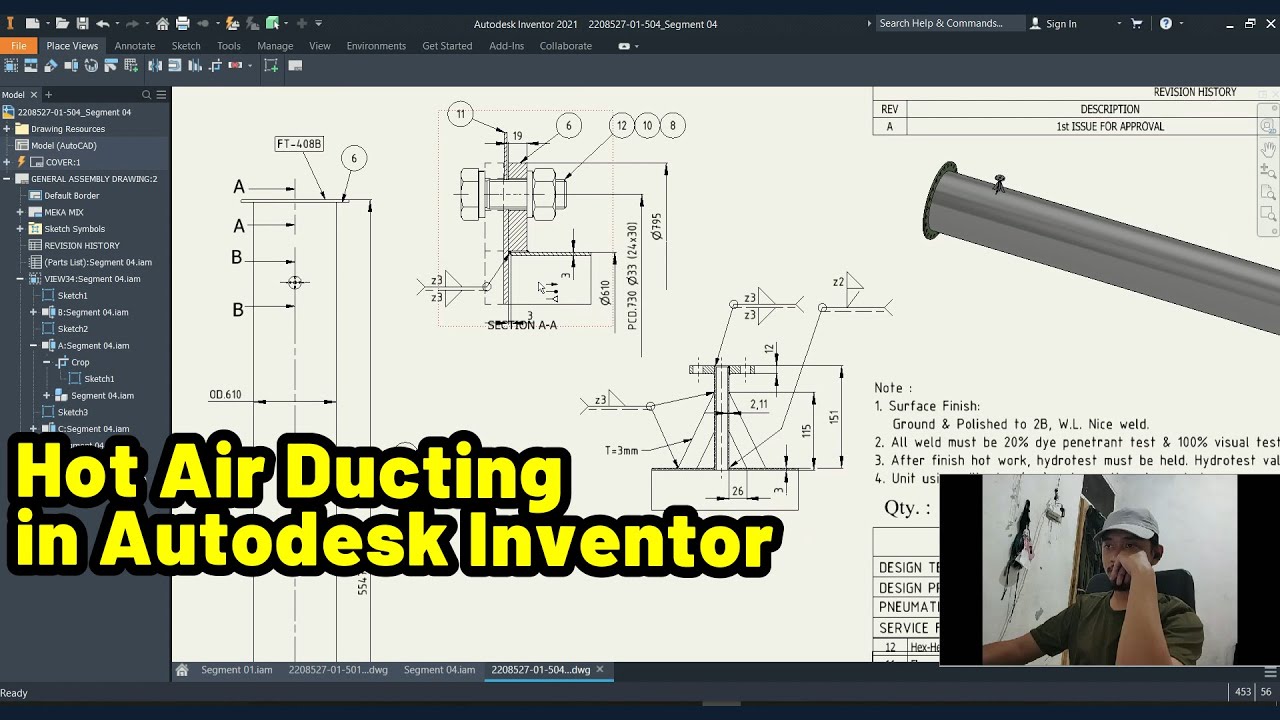This screenshot has width=1280, height=720.
Task: Open the 2D Navigation Wheel
Action: pyautogui.click(x=1268, y=127)
